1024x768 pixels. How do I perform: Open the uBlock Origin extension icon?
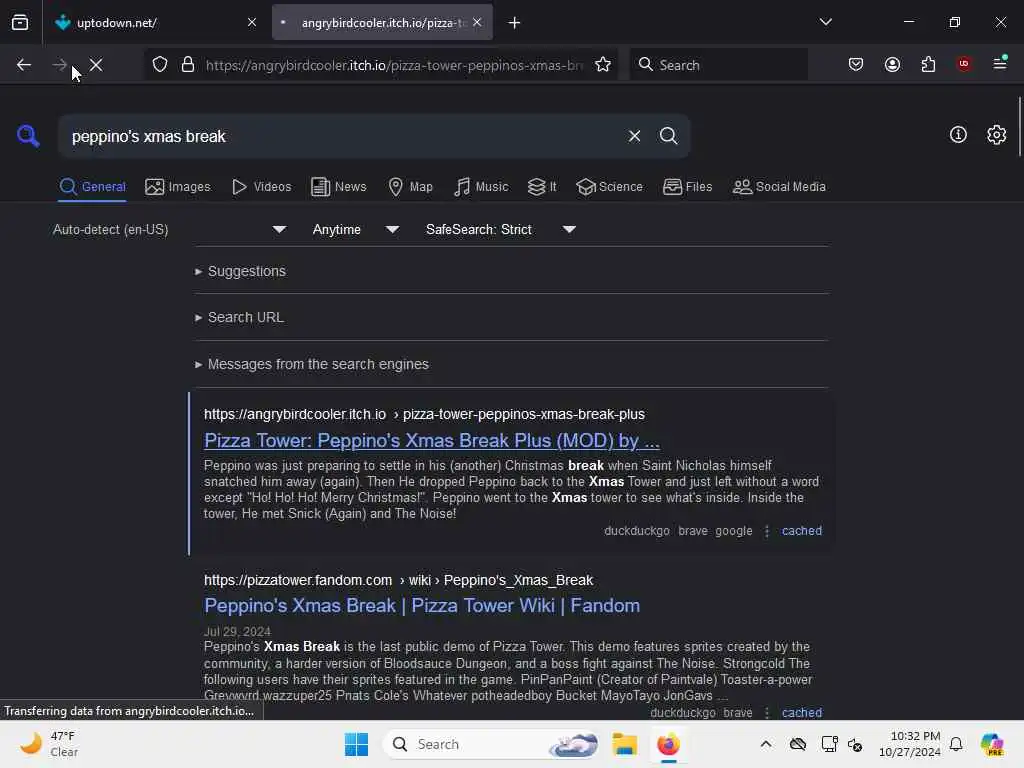coord(964,64)
